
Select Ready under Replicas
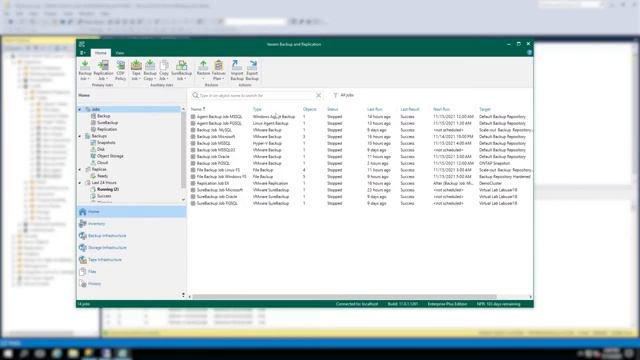tap(102, 176)
